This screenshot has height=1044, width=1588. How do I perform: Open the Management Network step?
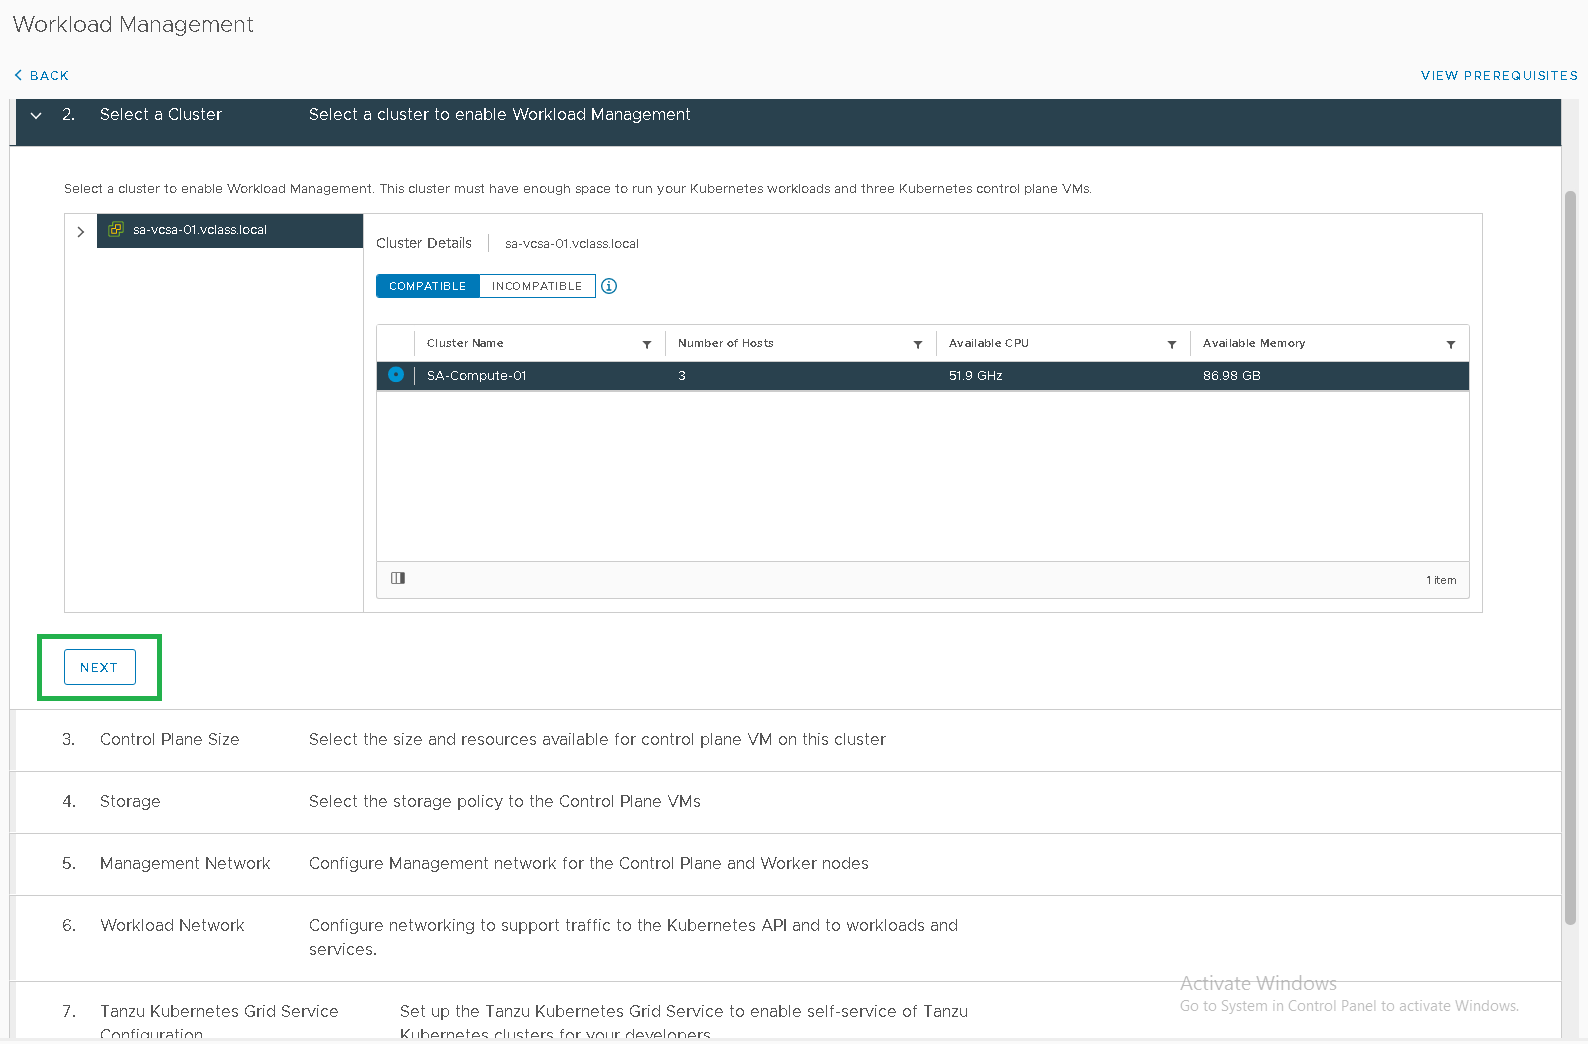185,864
